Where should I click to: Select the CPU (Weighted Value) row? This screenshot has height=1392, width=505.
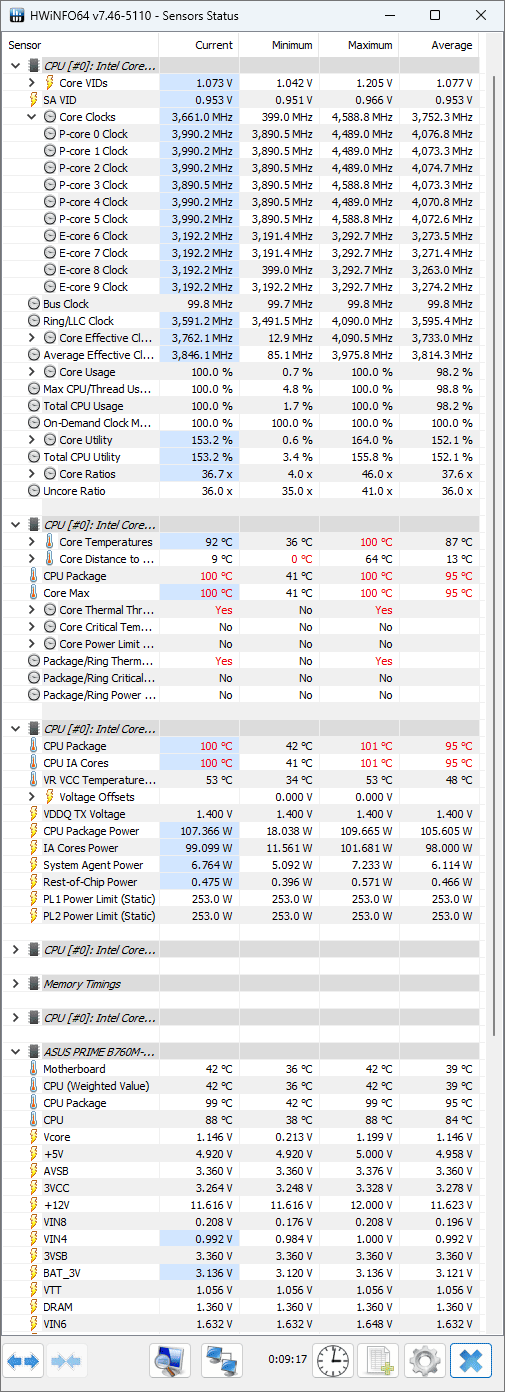click(x=241, y=1086)
